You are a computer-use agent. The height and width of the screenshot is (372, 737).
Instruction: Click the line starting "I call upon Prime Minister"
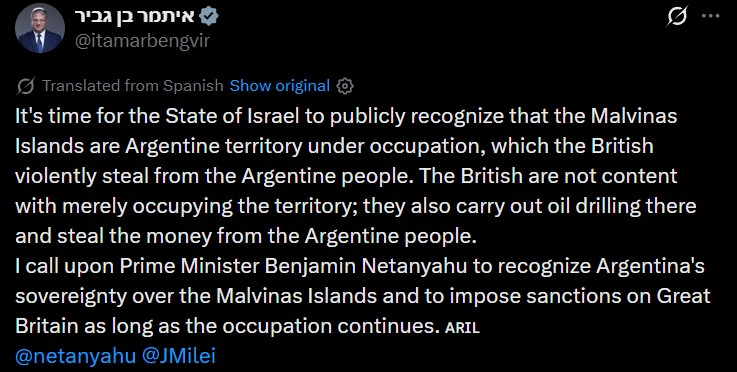click(x=360, y=266)
